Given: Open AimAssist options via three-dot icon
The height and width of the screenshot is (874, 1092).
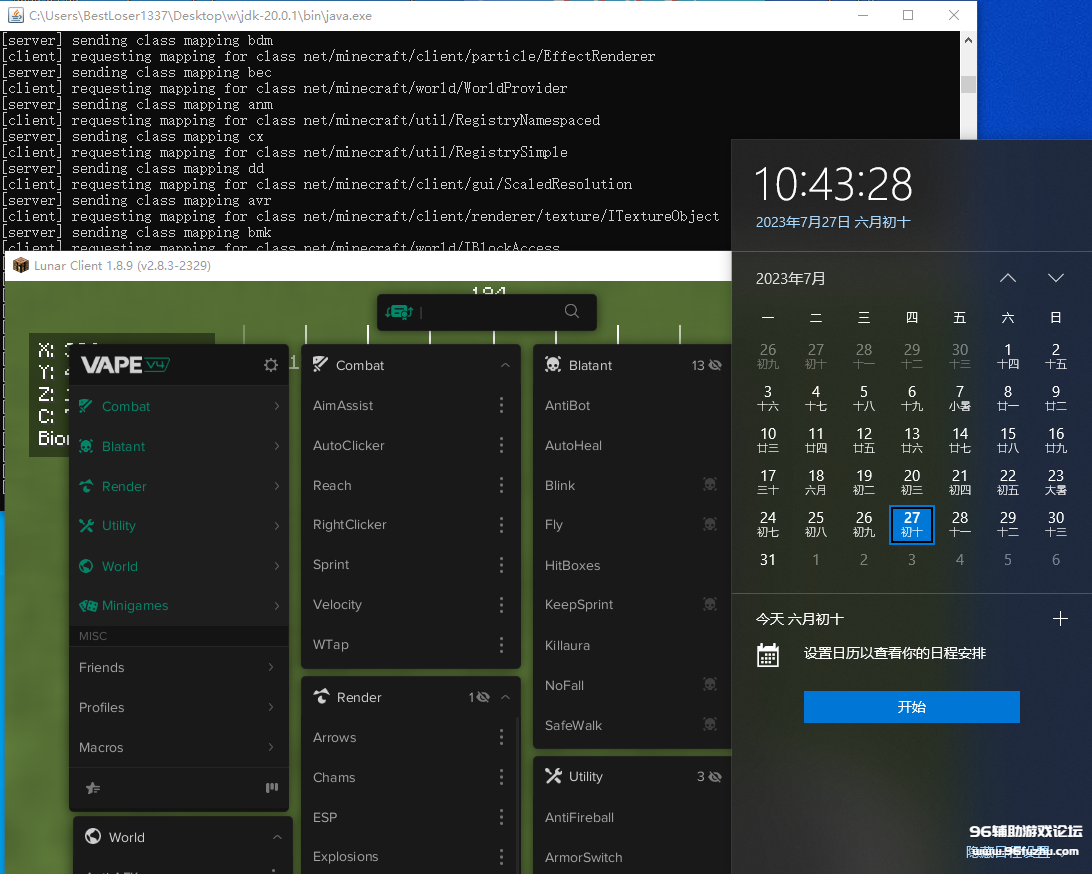Looking at the screenshot, I should click(501, 406).
